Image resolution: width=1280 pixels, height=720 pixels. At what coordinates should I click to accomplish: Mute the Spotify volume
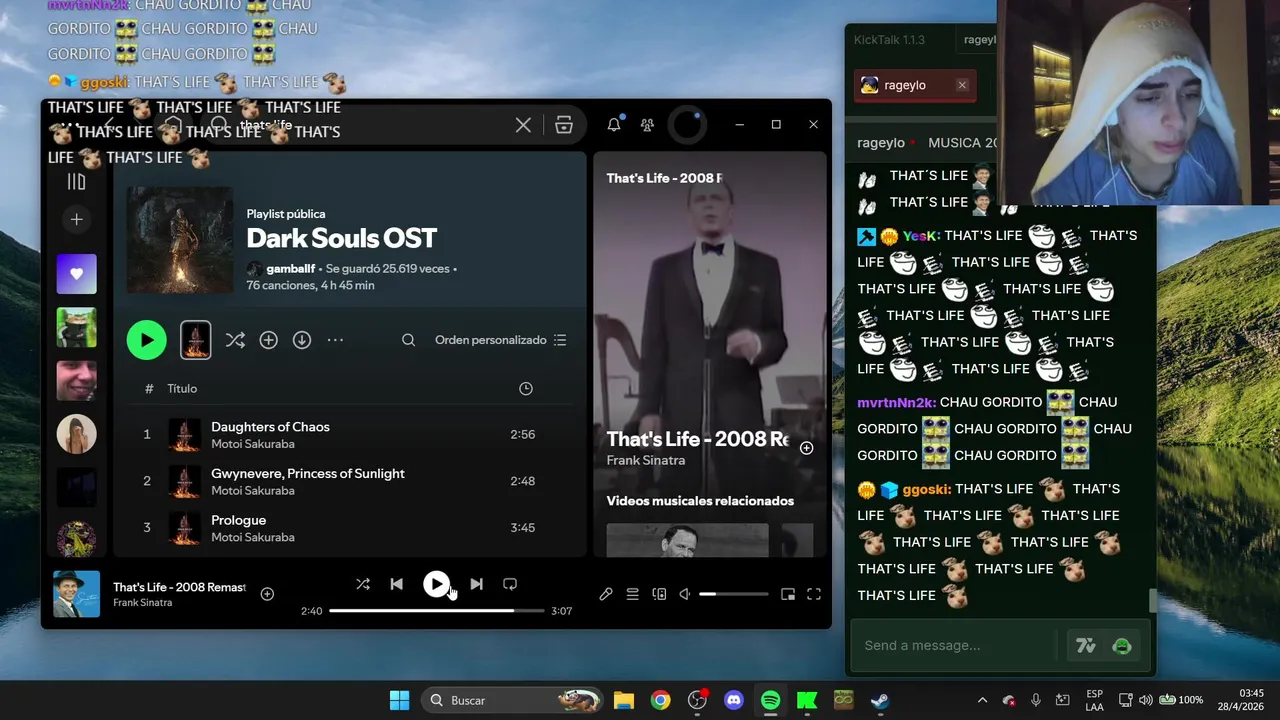coord(685,594)
